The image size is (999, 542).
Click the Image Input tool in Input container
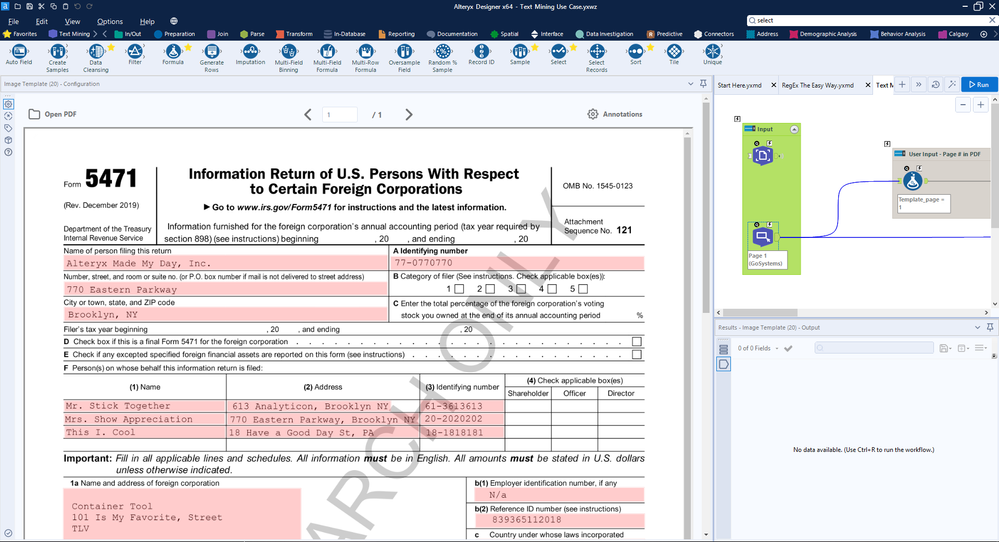(763, 155)
